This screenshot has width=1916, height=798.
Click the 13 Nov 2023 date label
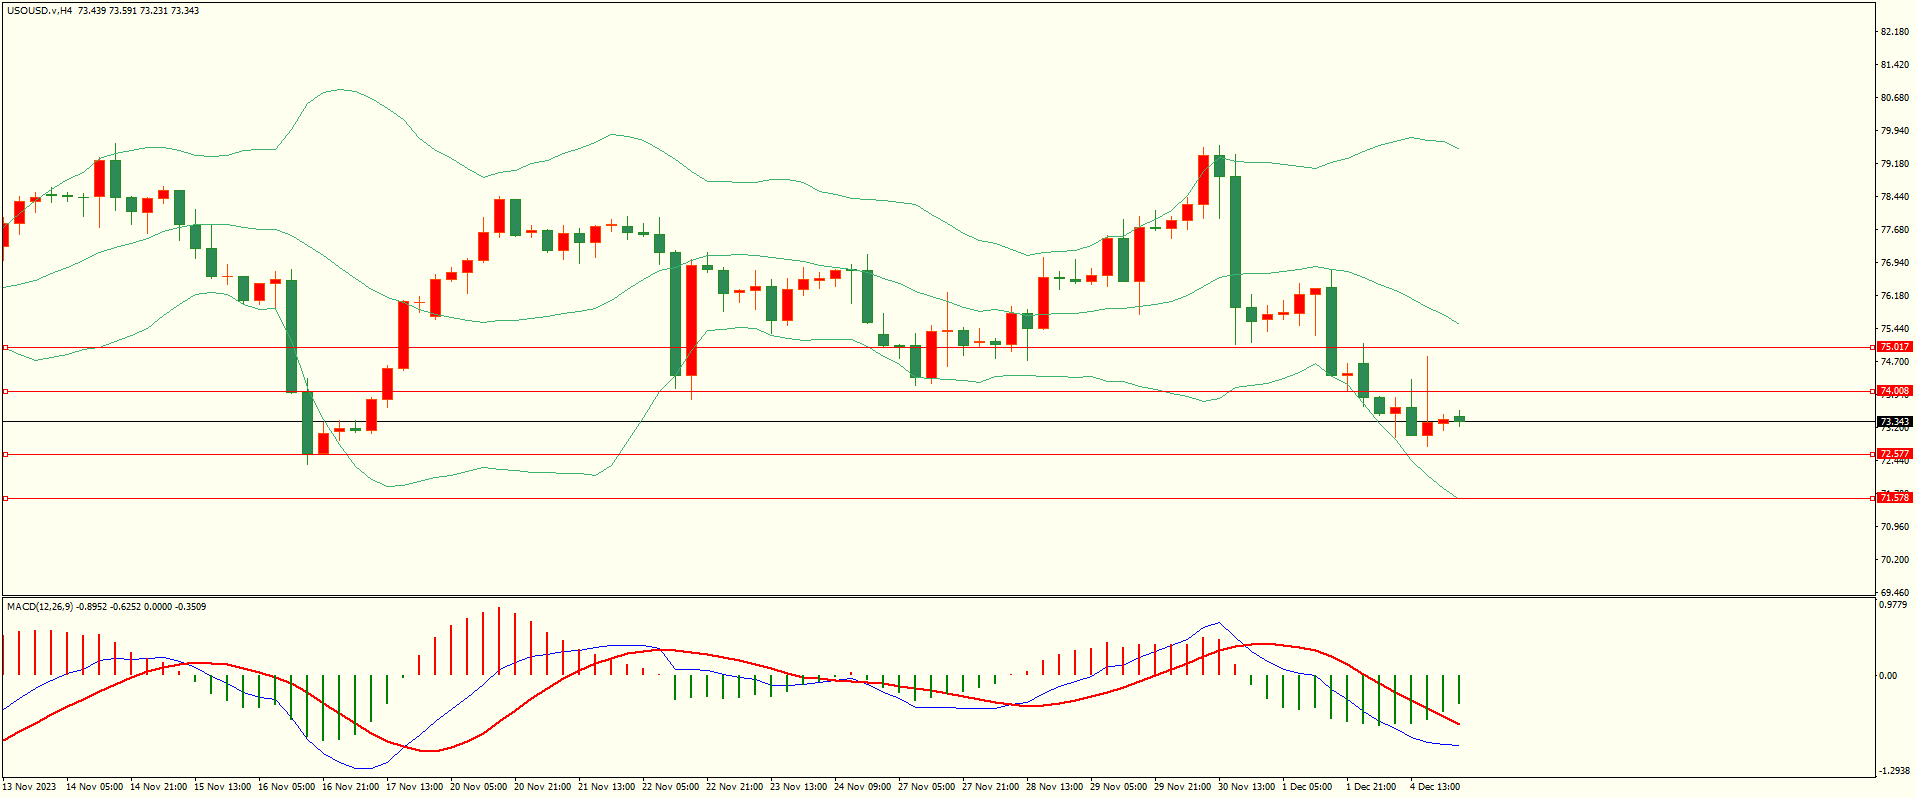30,787
